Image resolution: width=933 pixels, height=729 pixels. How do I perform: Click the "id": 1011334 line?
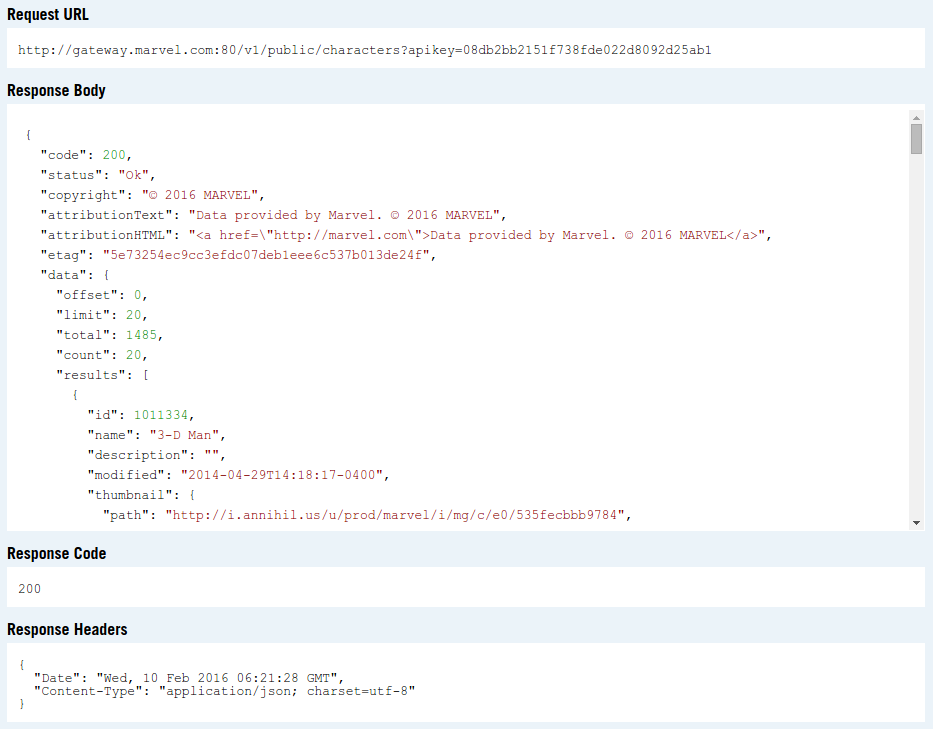point(141,415)
